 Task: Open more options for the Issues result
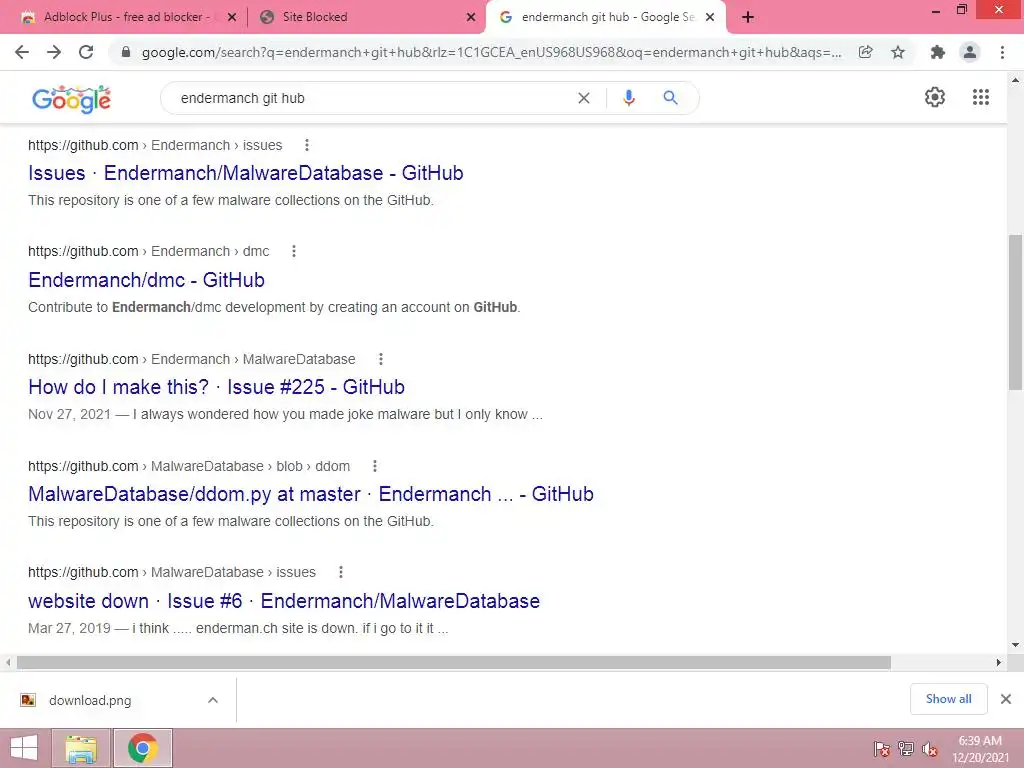(x=306, y=145)
